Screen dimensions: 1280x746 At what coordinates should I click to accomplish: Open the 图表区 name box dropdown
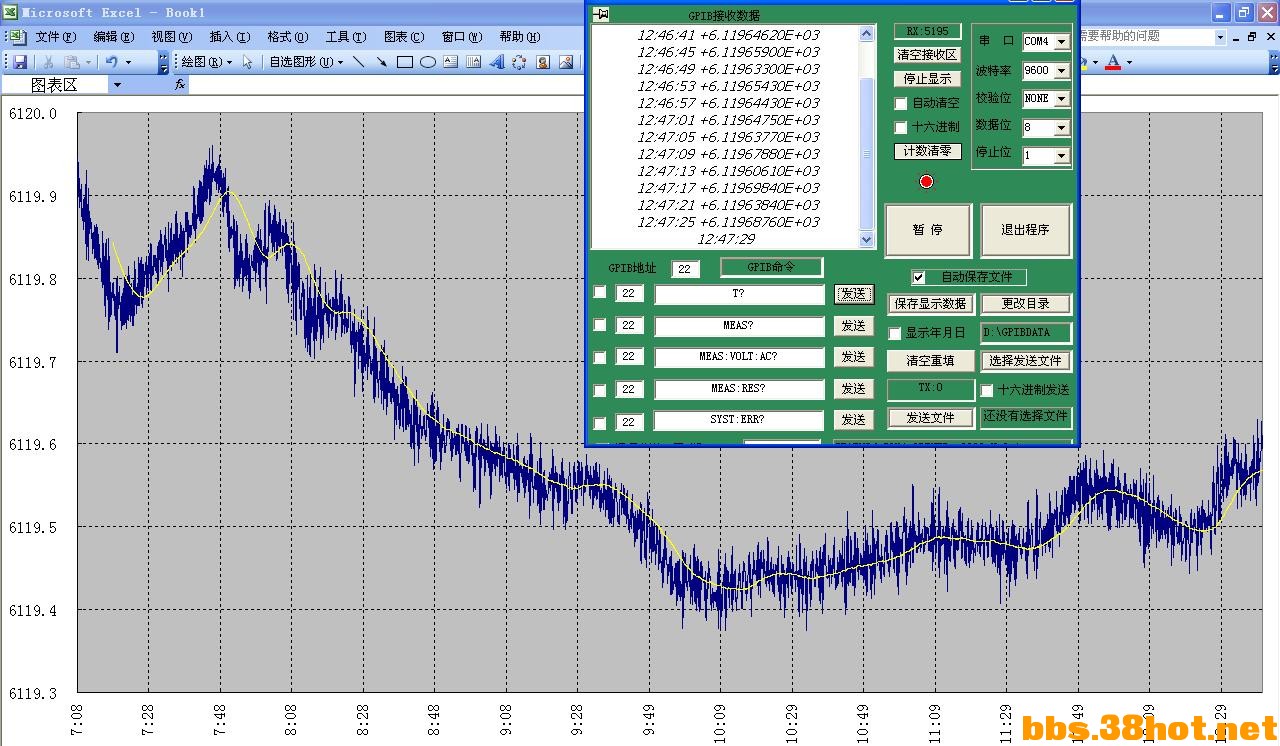click(117, 85)
